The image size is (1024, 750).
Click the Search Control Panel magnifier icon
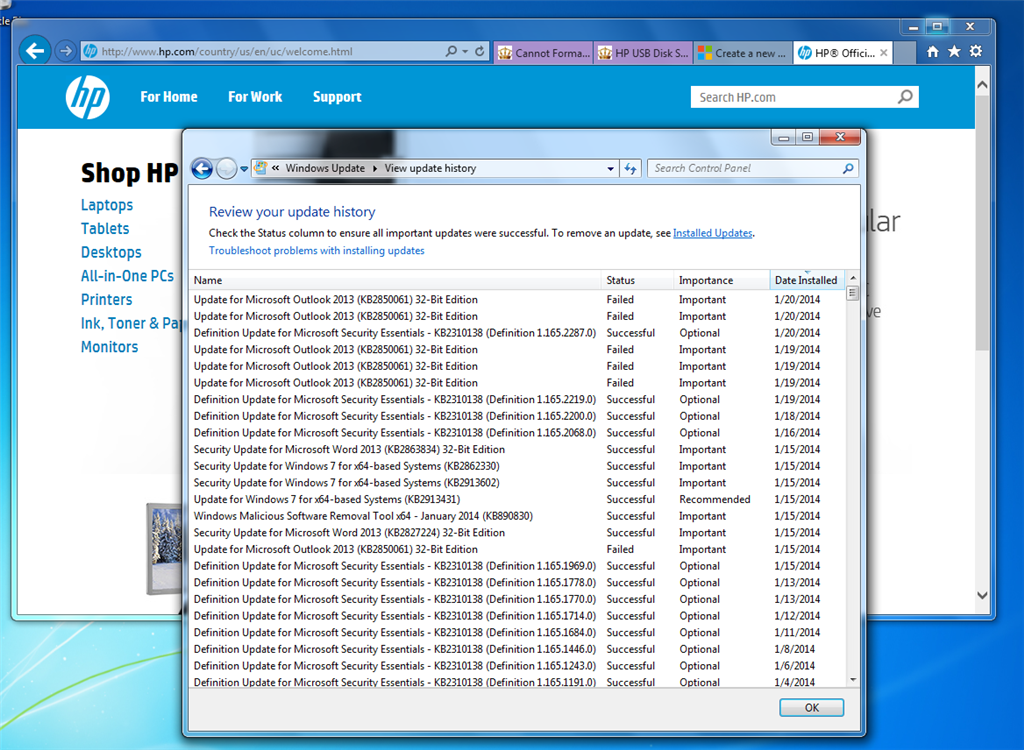click(x=848, y=169)
